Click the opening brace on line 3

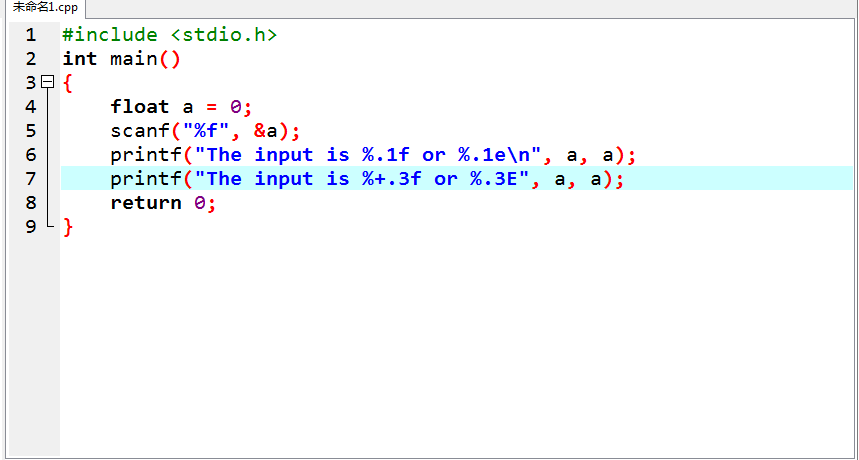pyautogui.click(x=67, y=83)
